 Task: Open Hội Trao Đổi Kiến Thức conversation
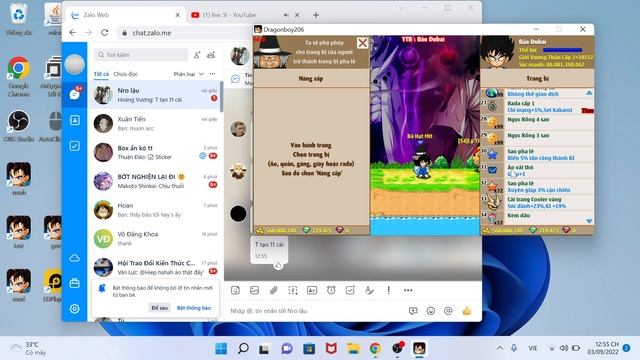pos(155,267)
